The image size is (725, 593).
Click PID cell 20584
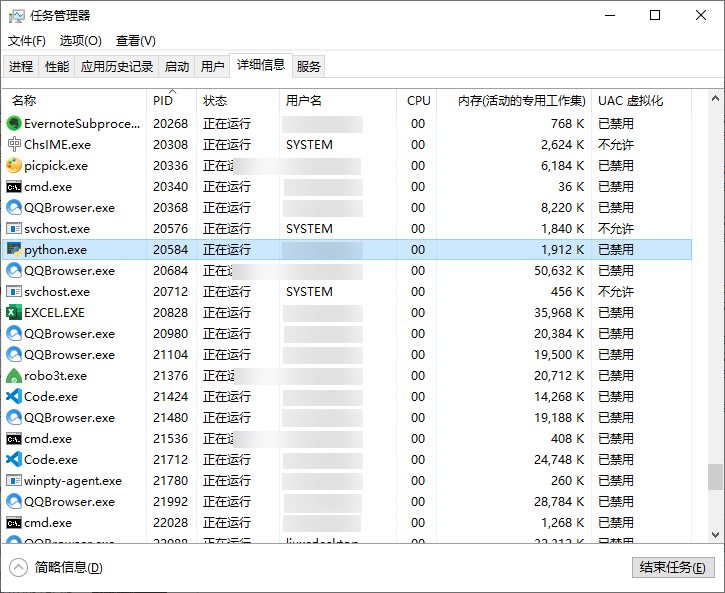(171, 250)
